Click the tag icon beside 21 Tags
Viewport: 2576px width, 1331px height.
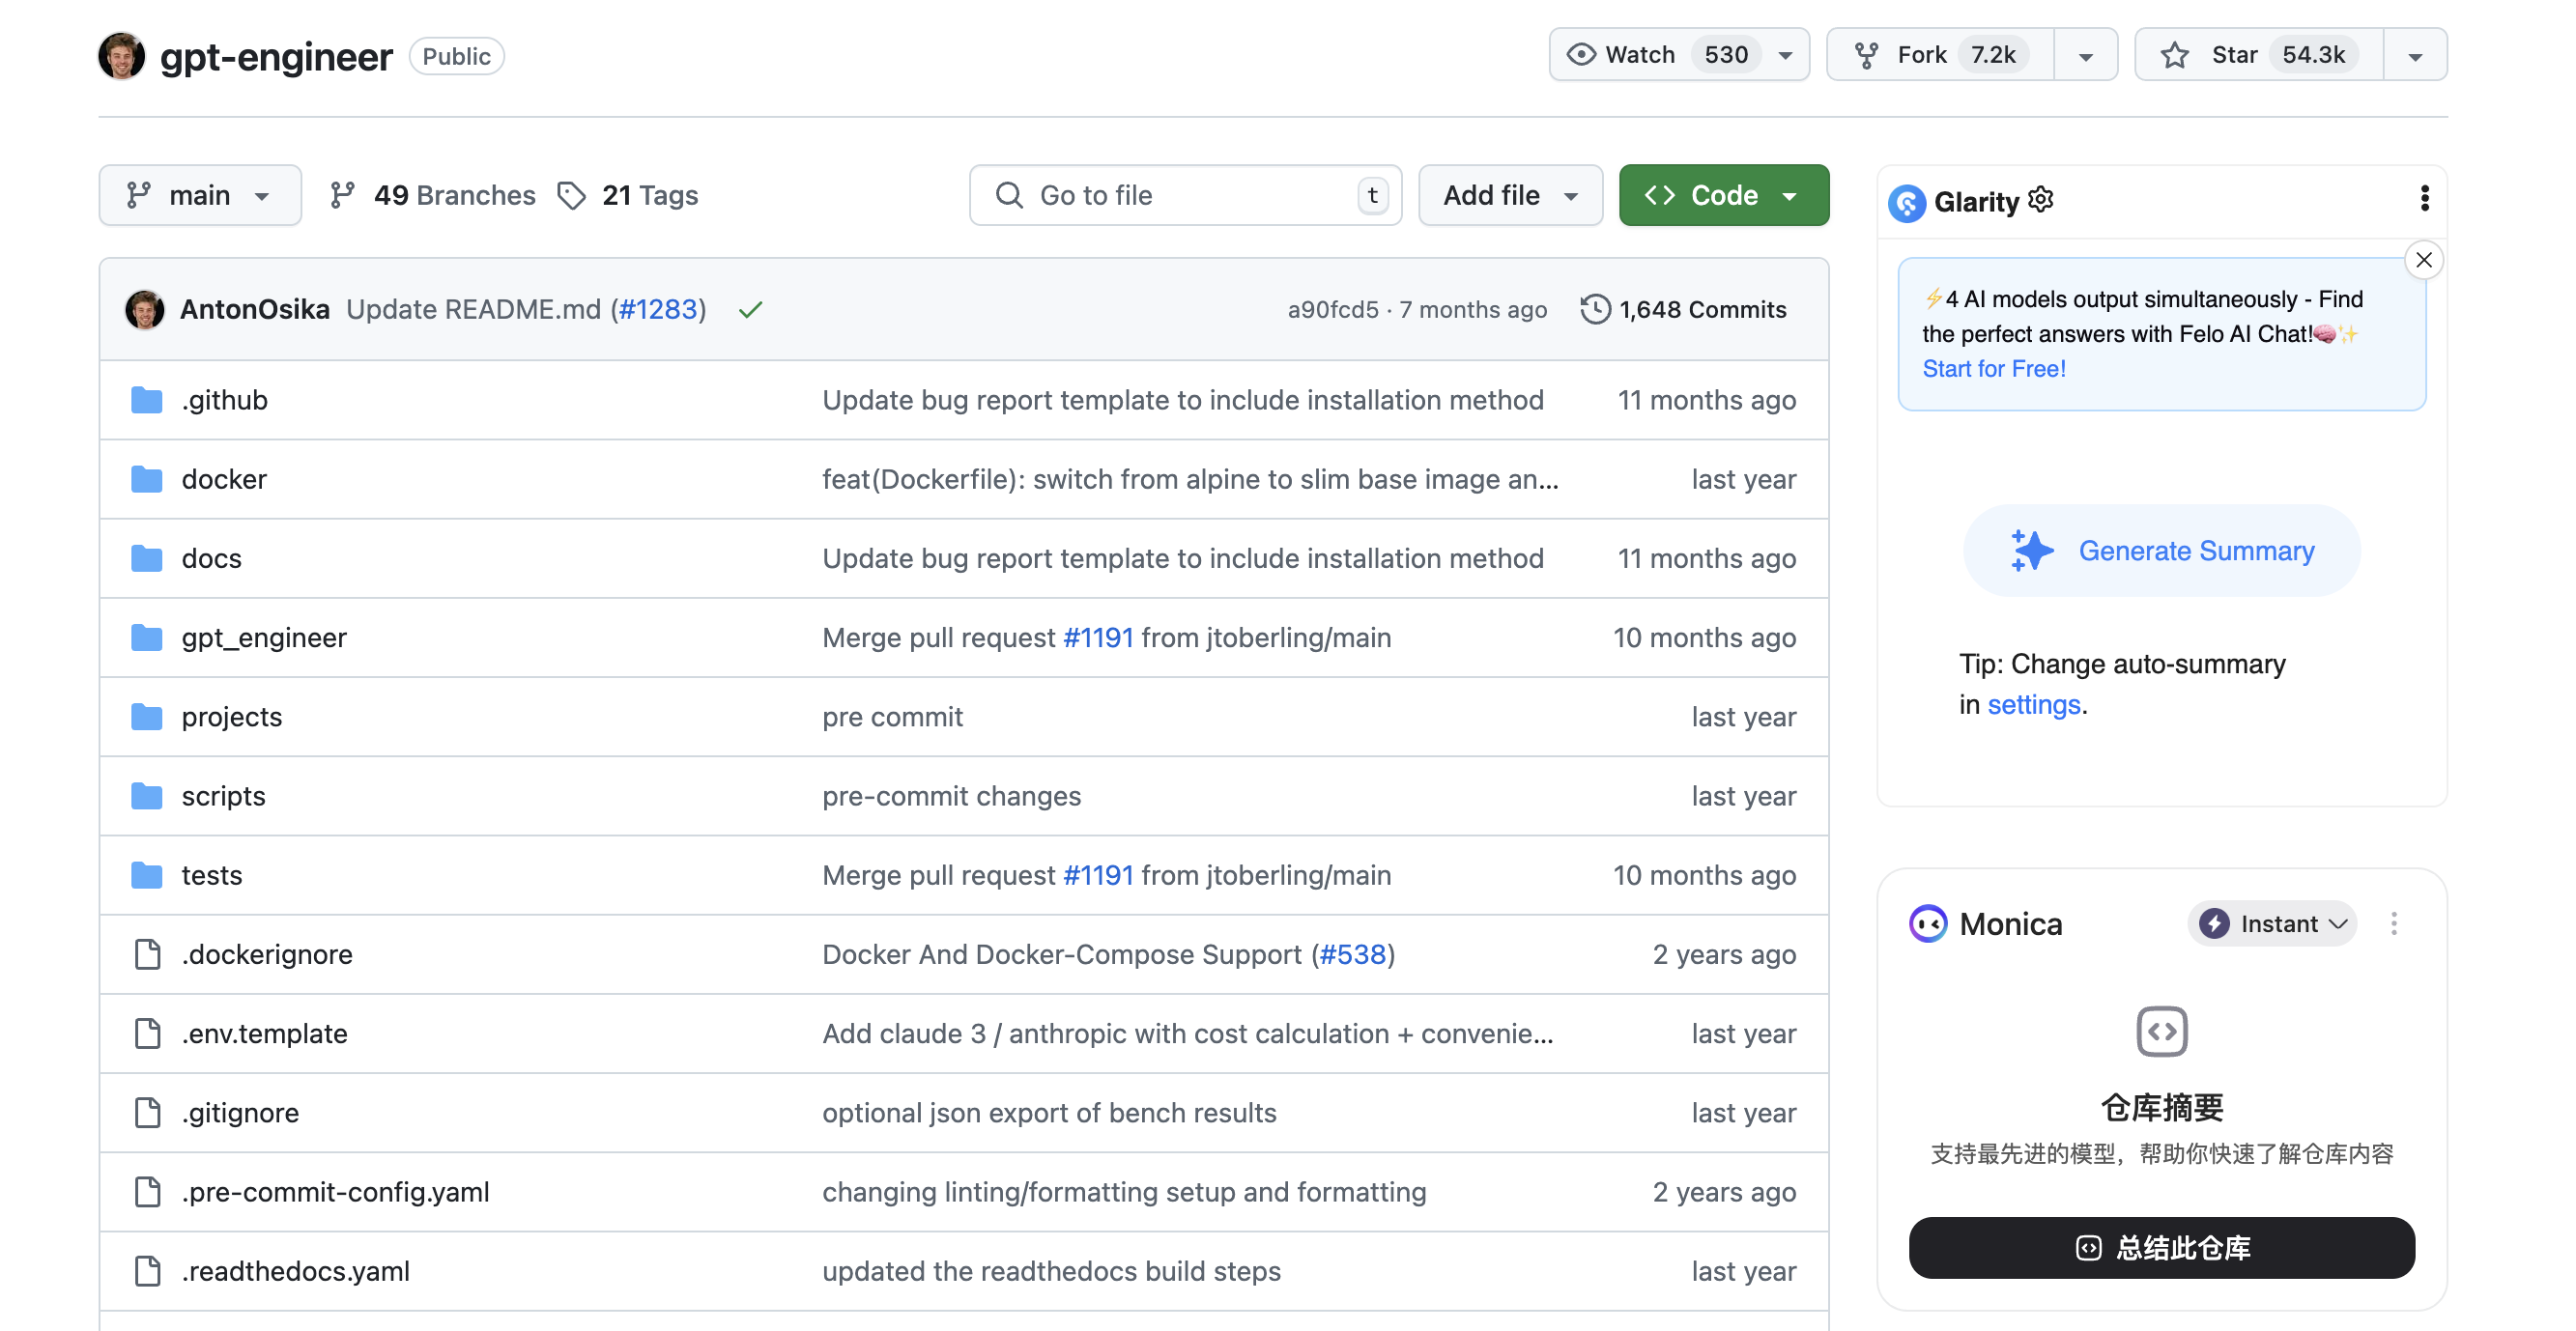[571, 195]
